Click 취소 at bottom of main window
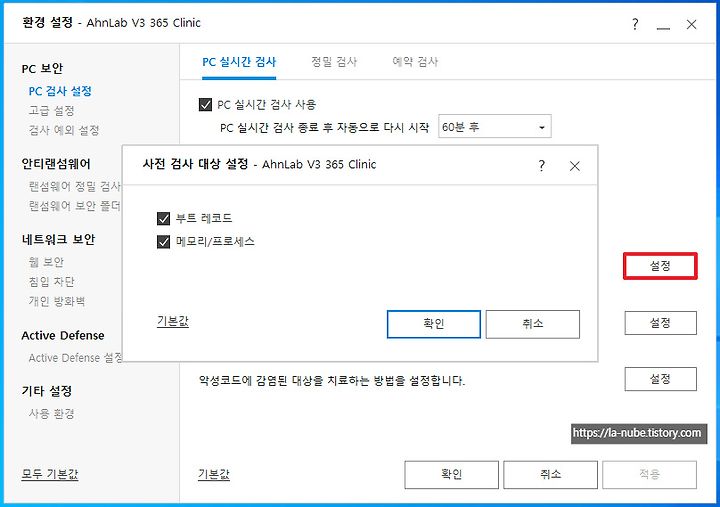This screenshot has height=507, width=720. pos(551,474)
